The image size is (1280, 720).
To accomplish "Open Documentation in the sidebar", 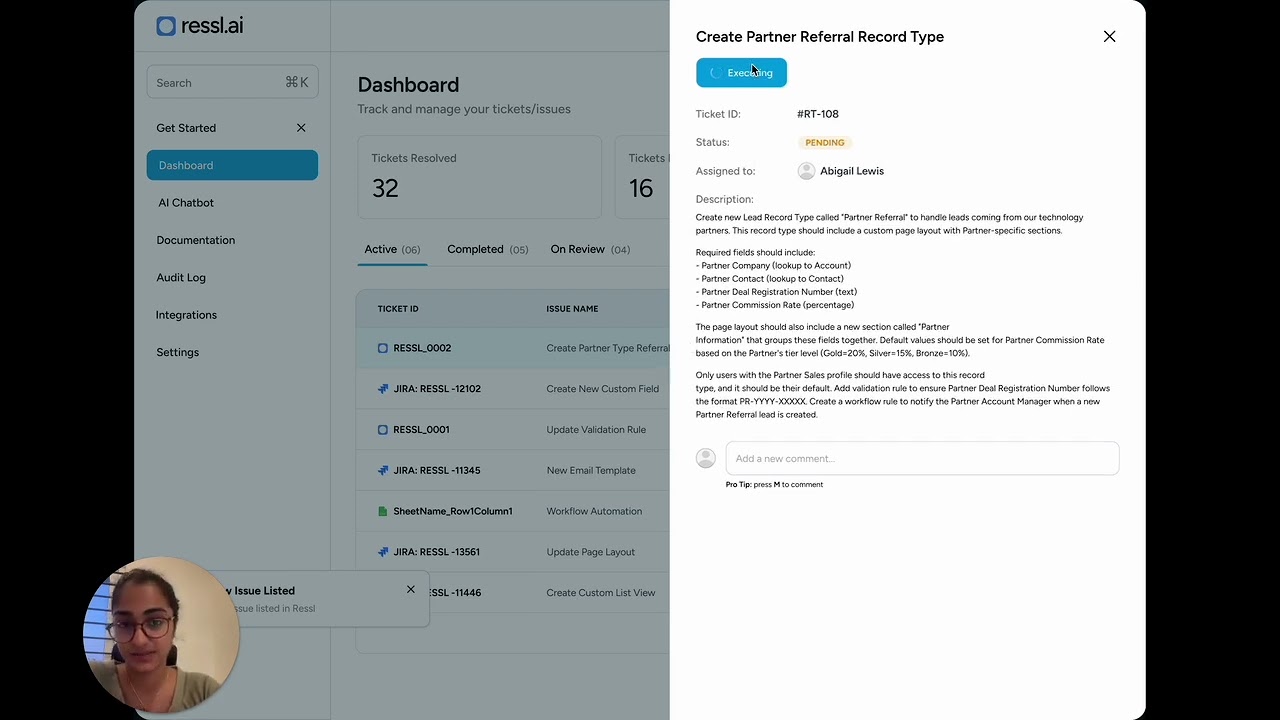I will click(195, 240).
